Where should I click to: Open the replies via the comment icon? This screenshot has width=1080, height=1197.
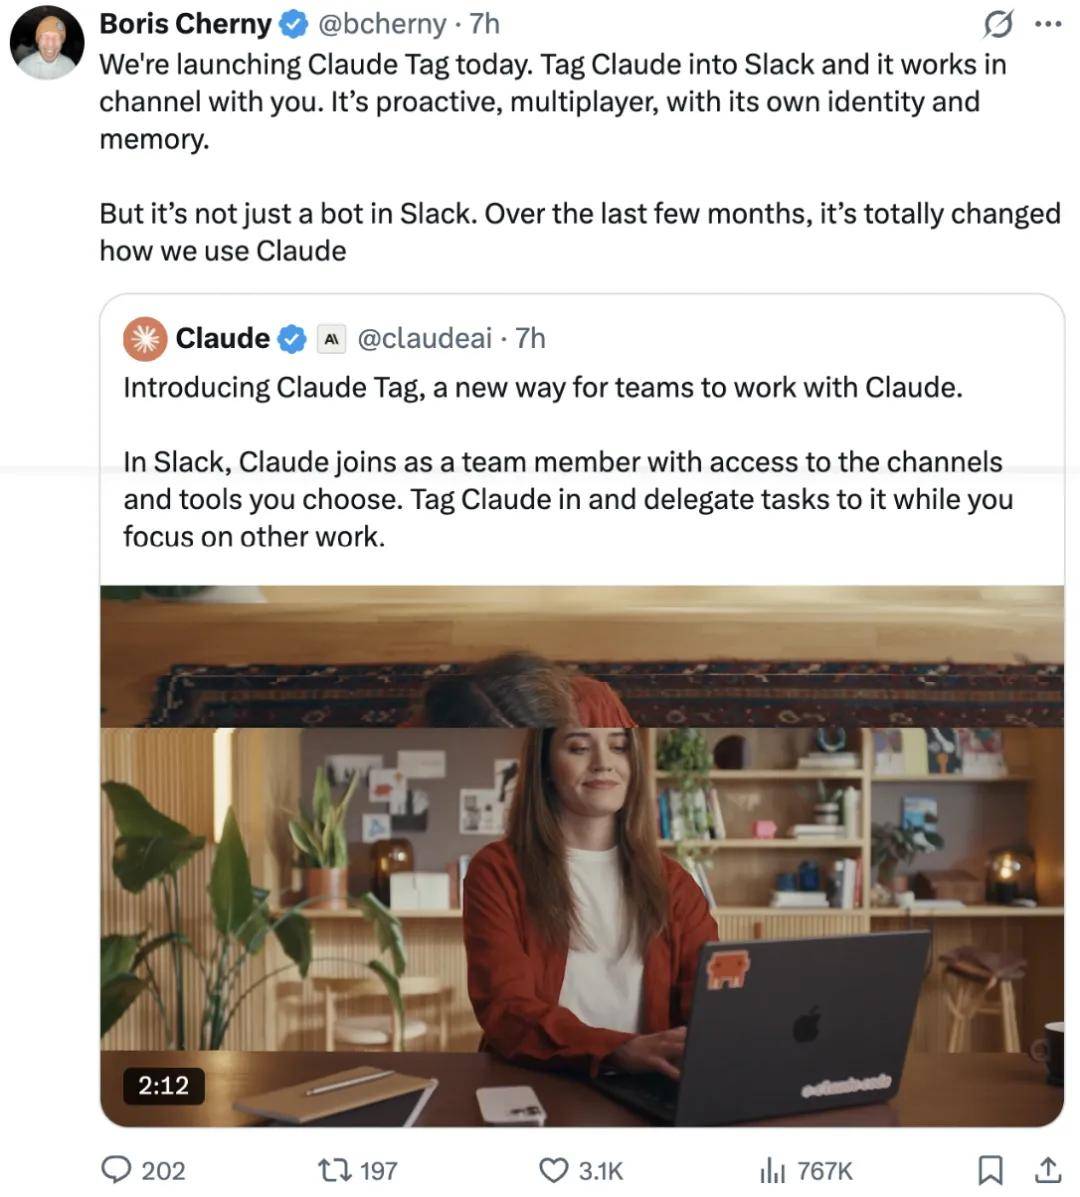tap(116, 1170)
